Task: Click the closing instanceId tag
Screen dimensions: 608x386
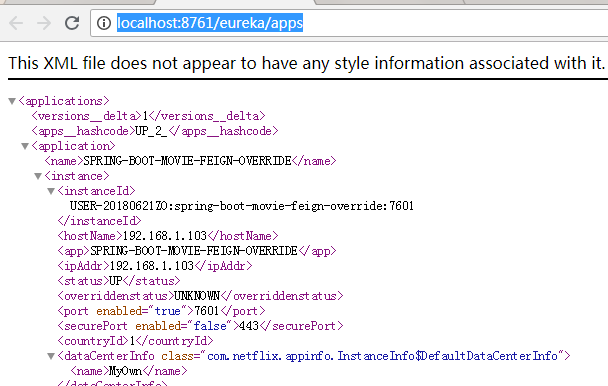Action: coord(99,221)
